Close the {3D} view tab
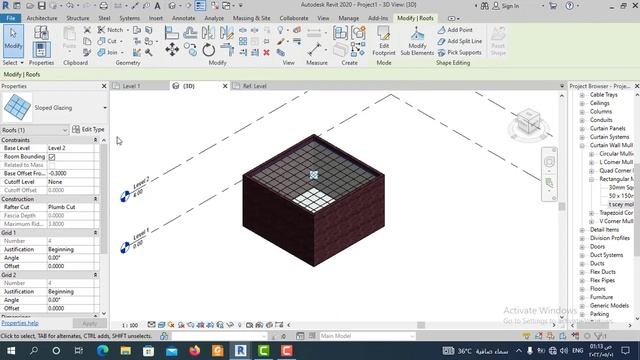640x360 pixels. 225,86
